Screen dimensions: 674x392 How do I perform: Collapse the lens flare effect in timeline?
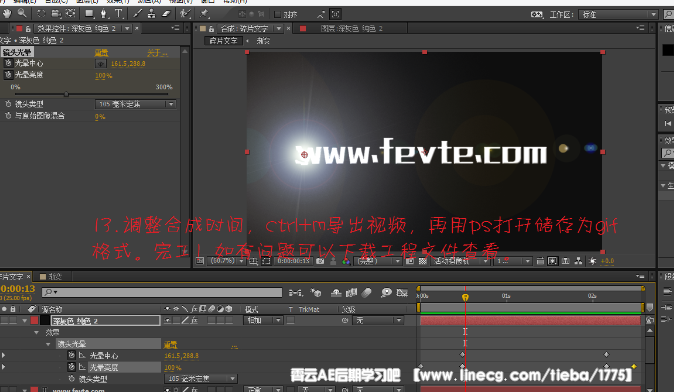tap(48, 344)
